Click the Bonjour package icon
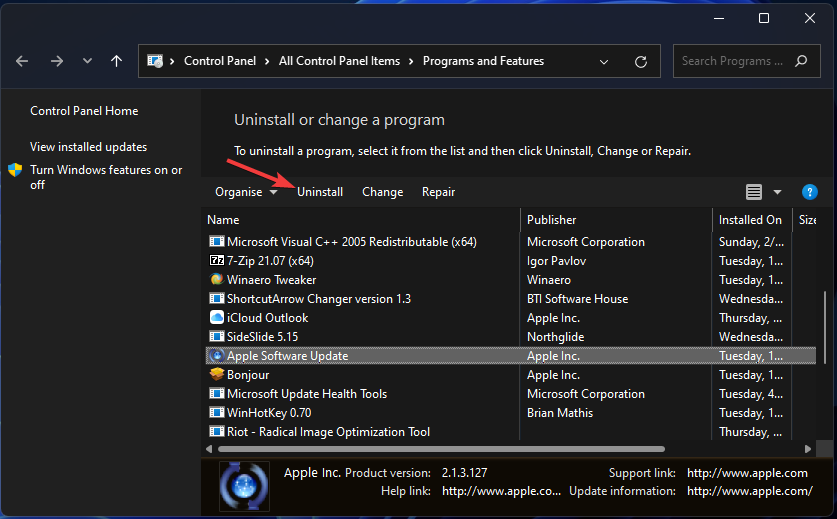The image size is (837, 519). coord(216,374)
